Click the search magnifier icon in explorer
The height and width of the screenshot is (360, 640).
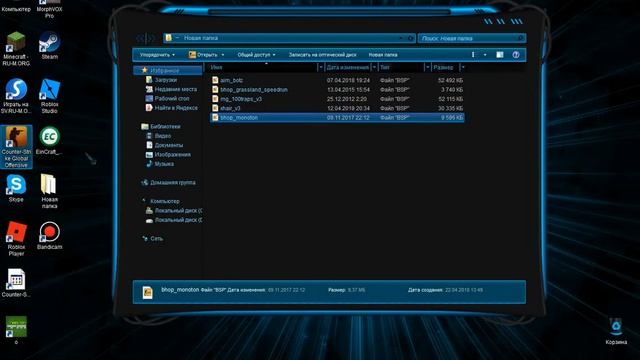pyautogui.click(x=520, y=38)
